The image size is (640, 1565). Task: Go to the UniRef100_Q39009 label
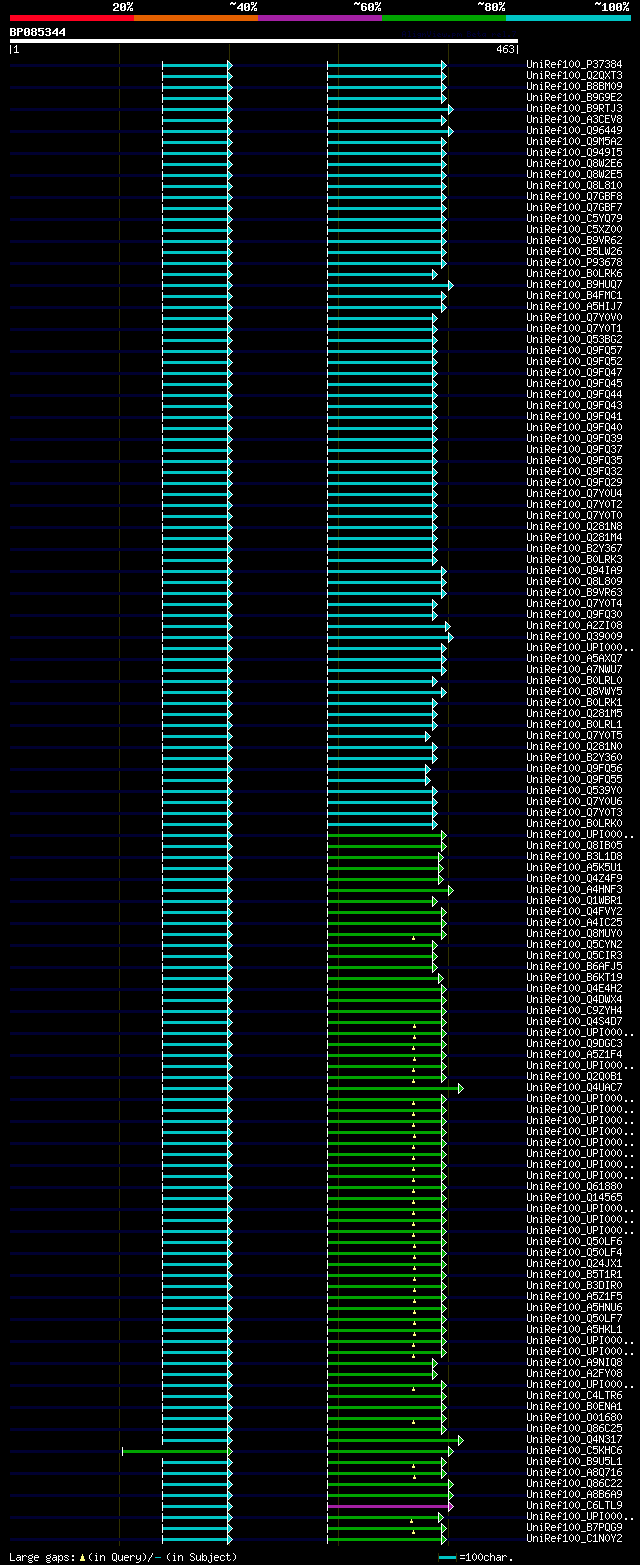point(574,637)
